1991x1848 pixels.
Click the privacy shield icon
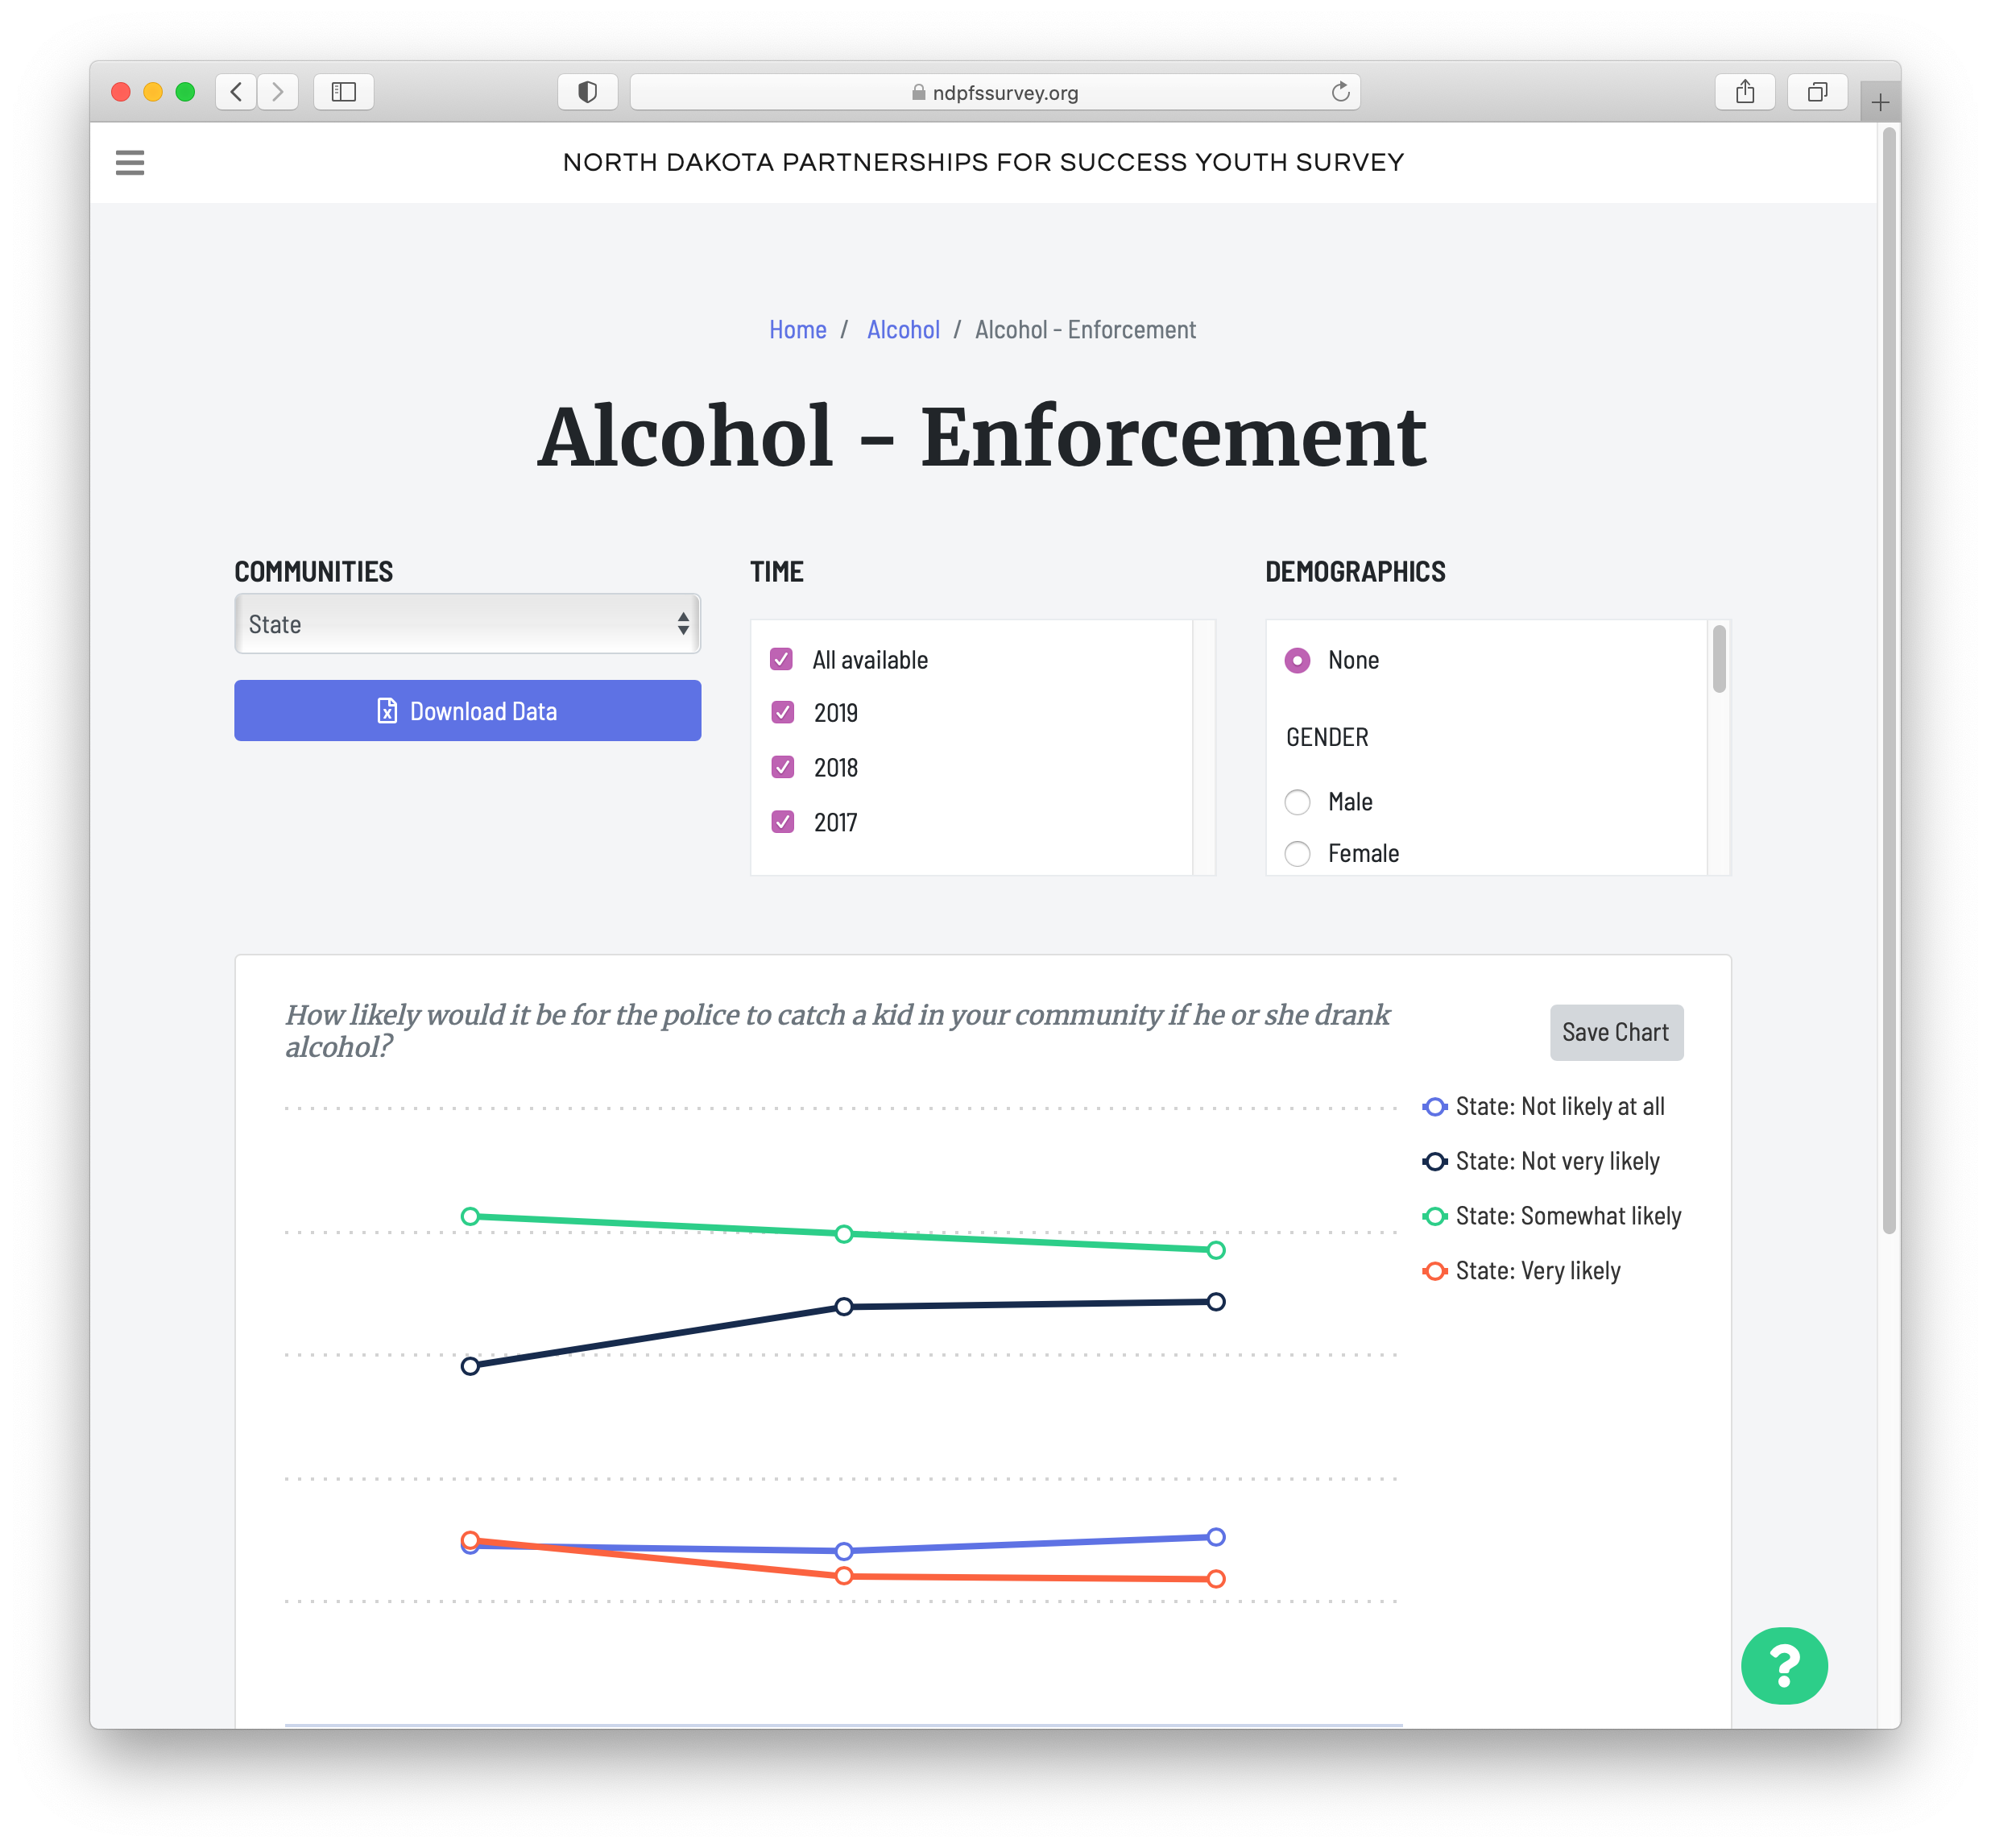tap(587, 92)
